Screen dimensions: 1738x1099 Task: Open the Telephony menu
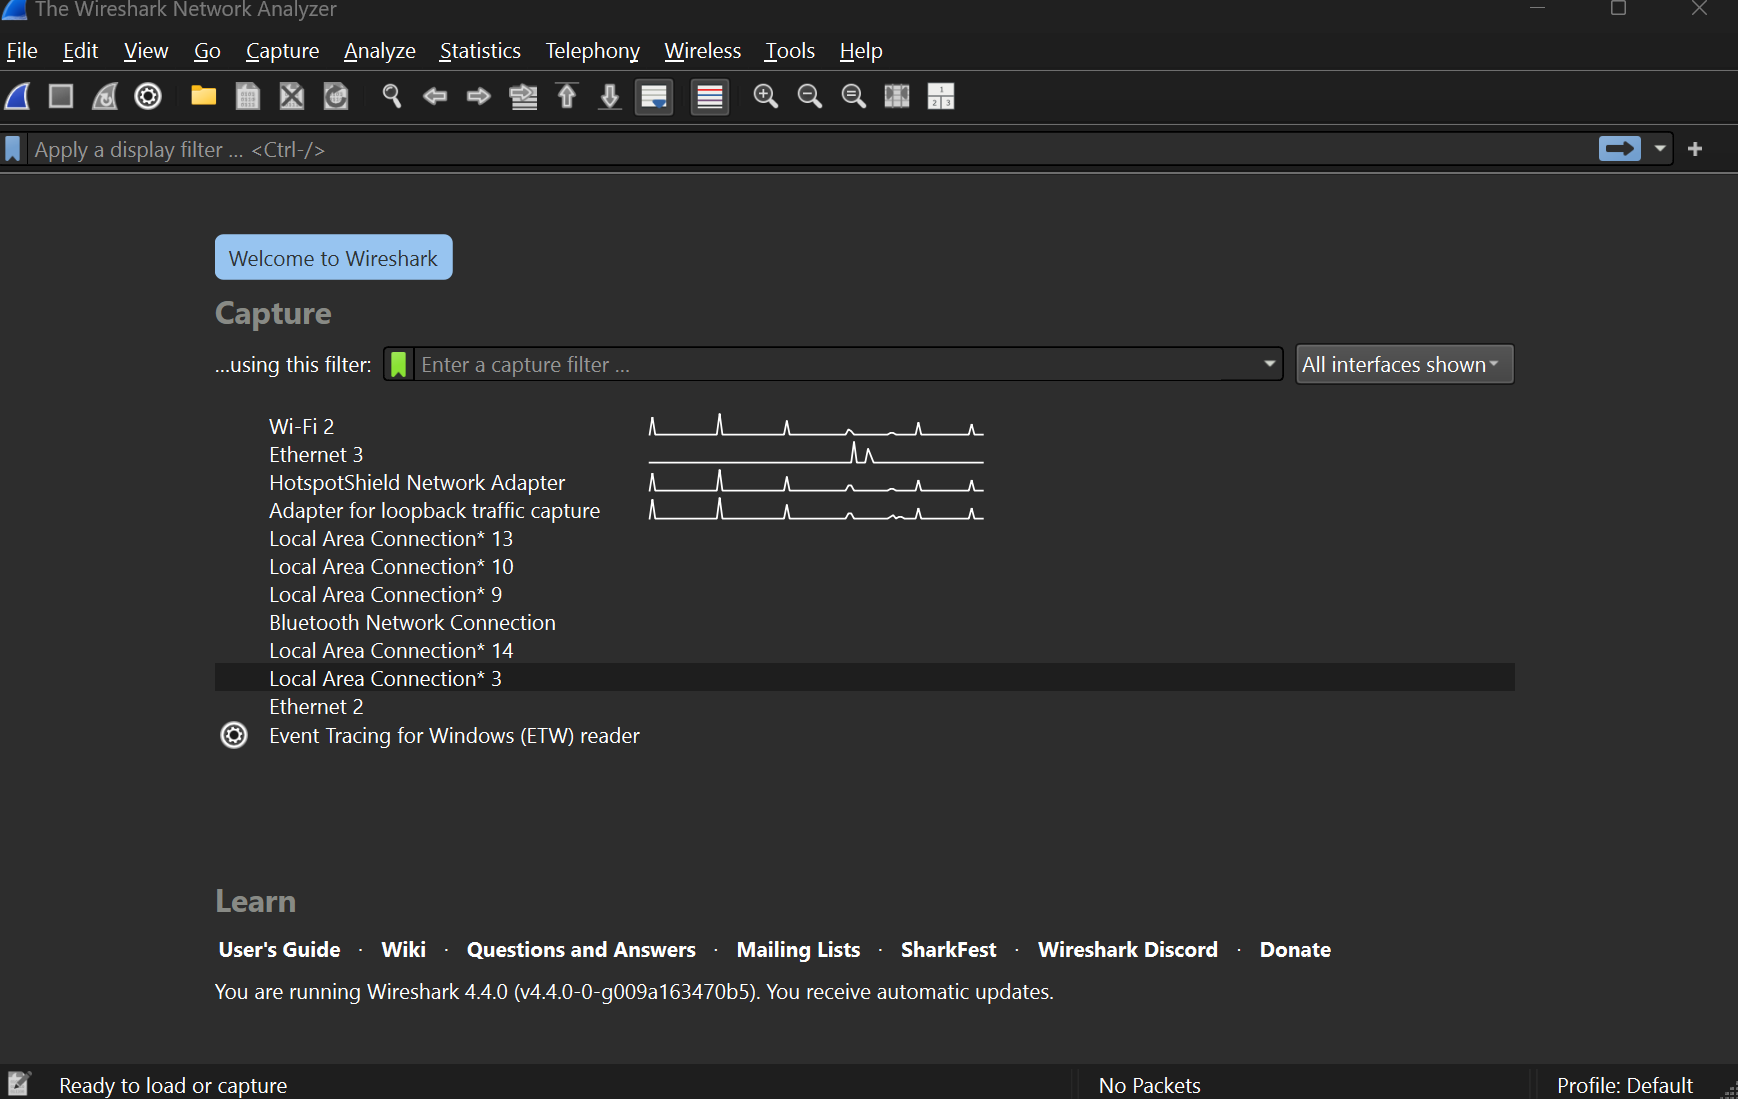tap(592, 51)
